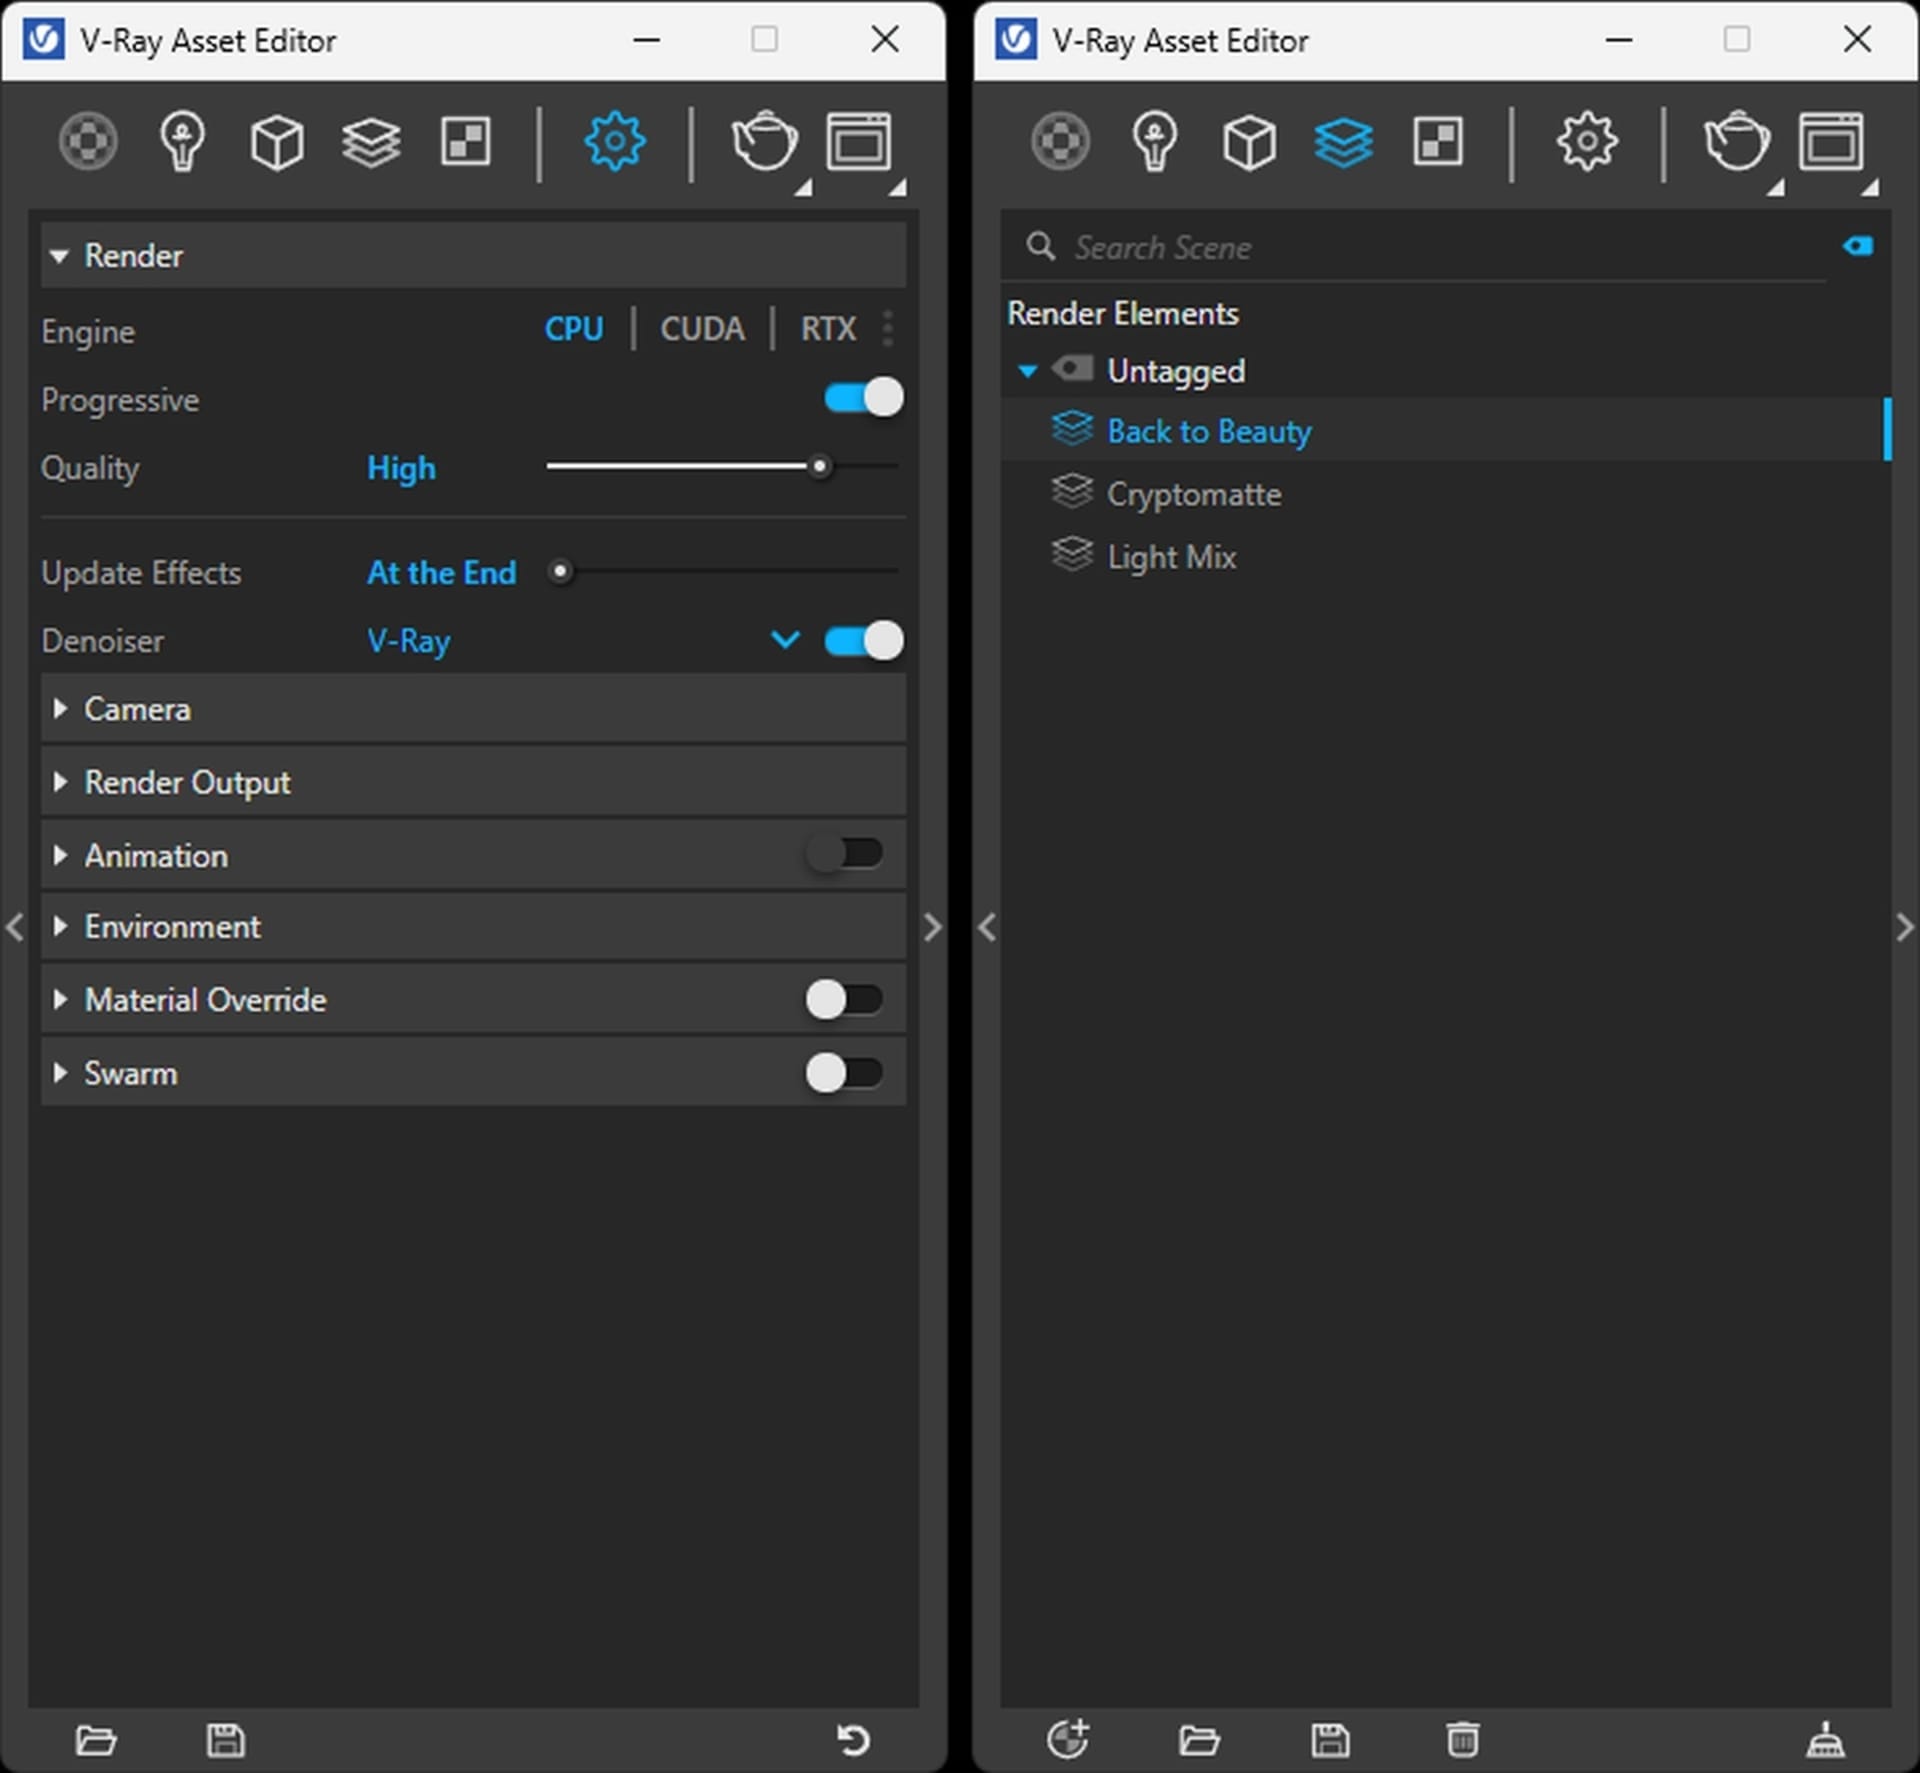Turn on the Swarm switch

tap(844, 1073)
